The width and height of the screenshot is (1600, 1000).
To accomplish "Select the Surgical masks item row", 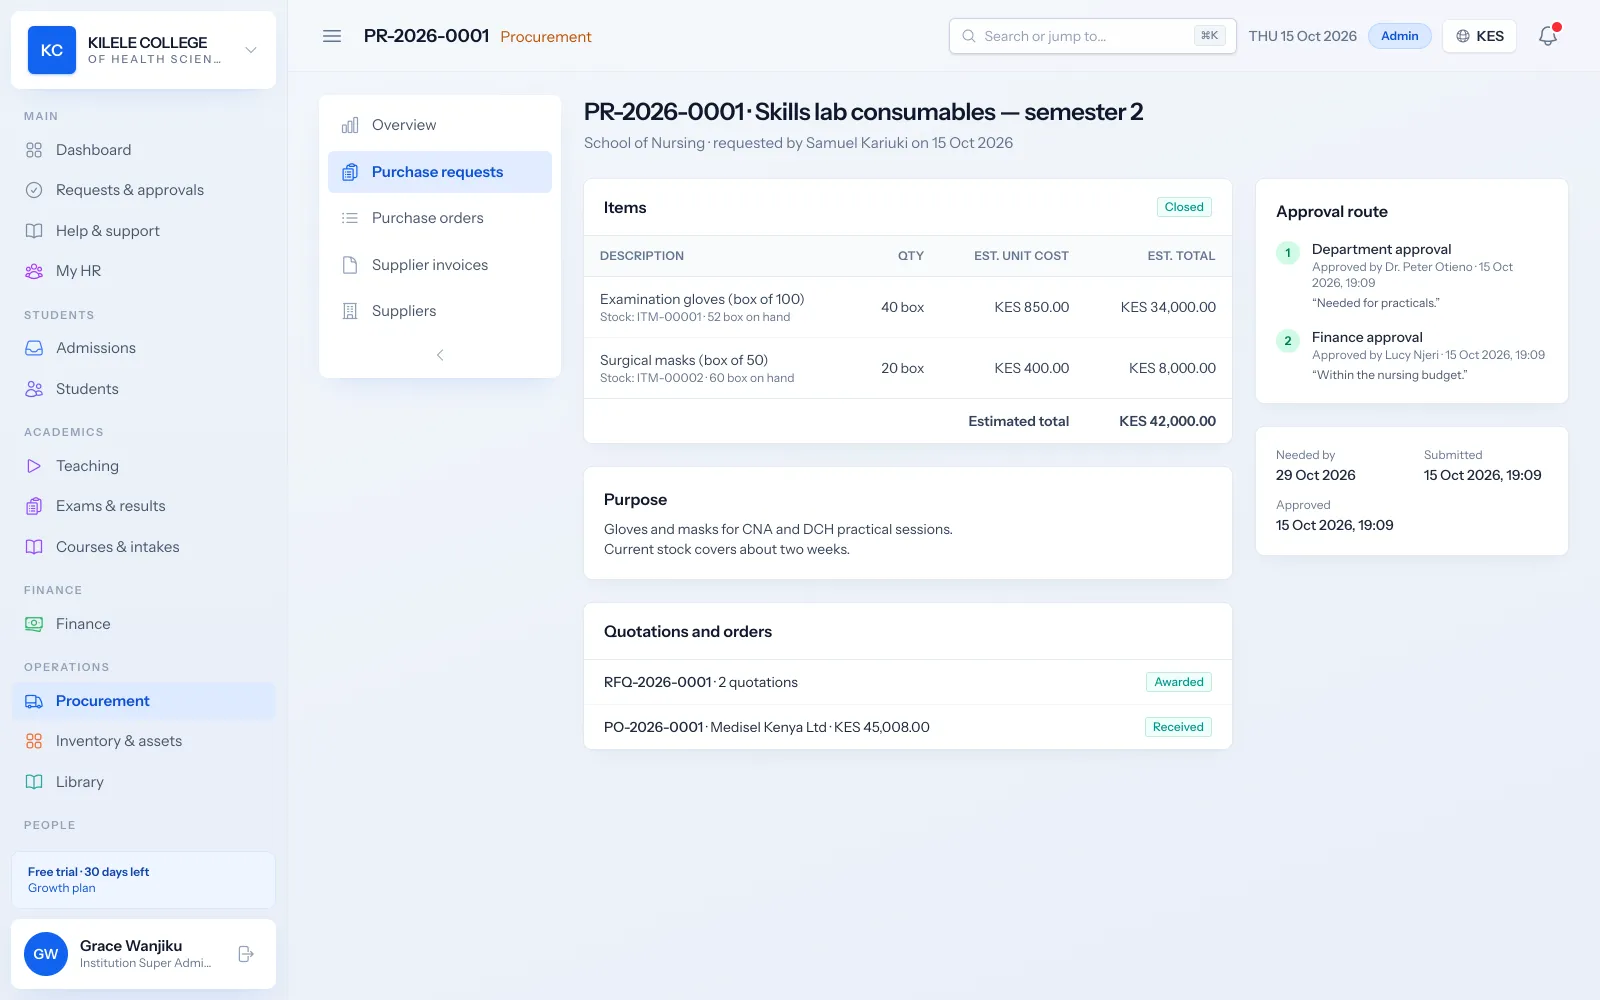I will 908,368.
